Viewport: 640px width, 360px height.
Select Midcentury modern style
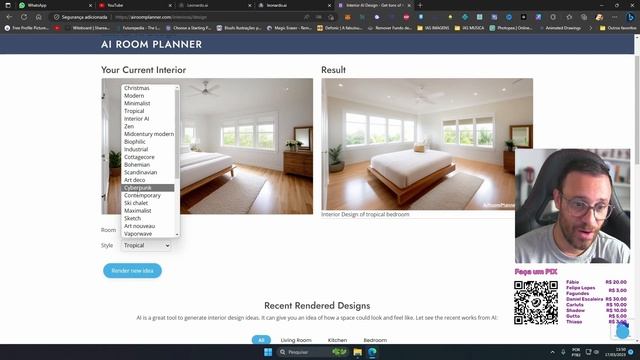(148, 134)
